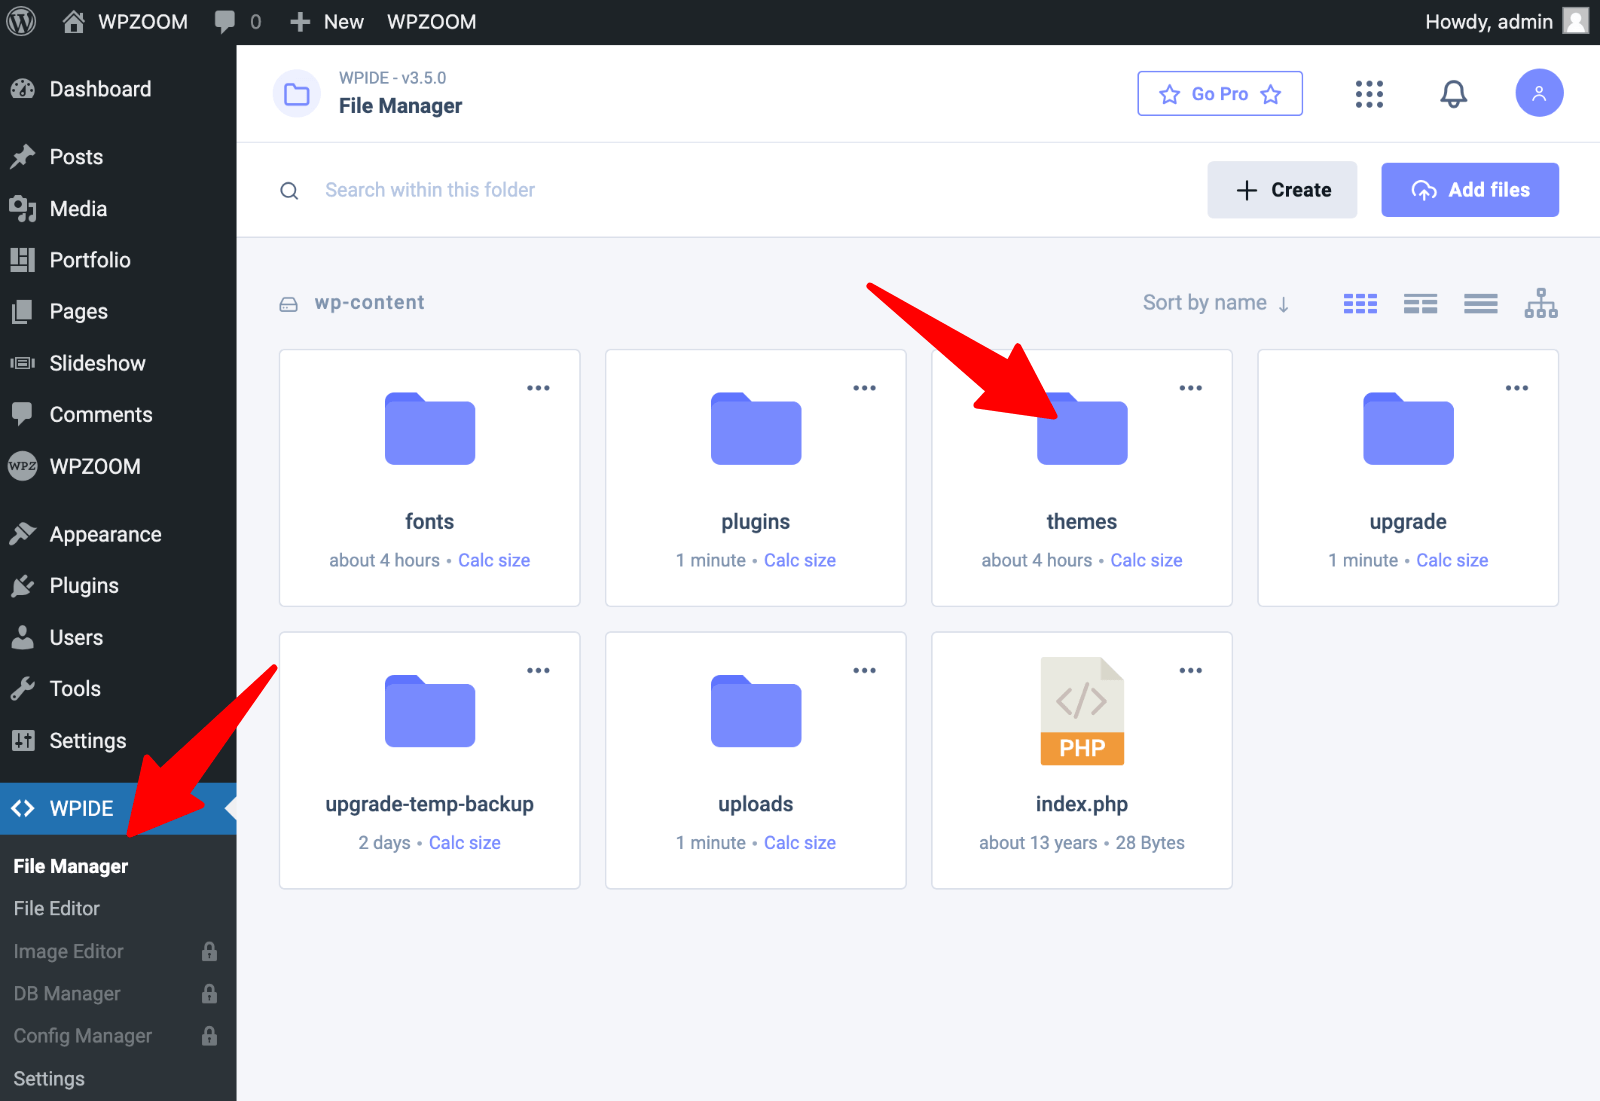This screenshot has height=1101, width=1600.
Task: Open notifications bell
Action: [1453, 94]
